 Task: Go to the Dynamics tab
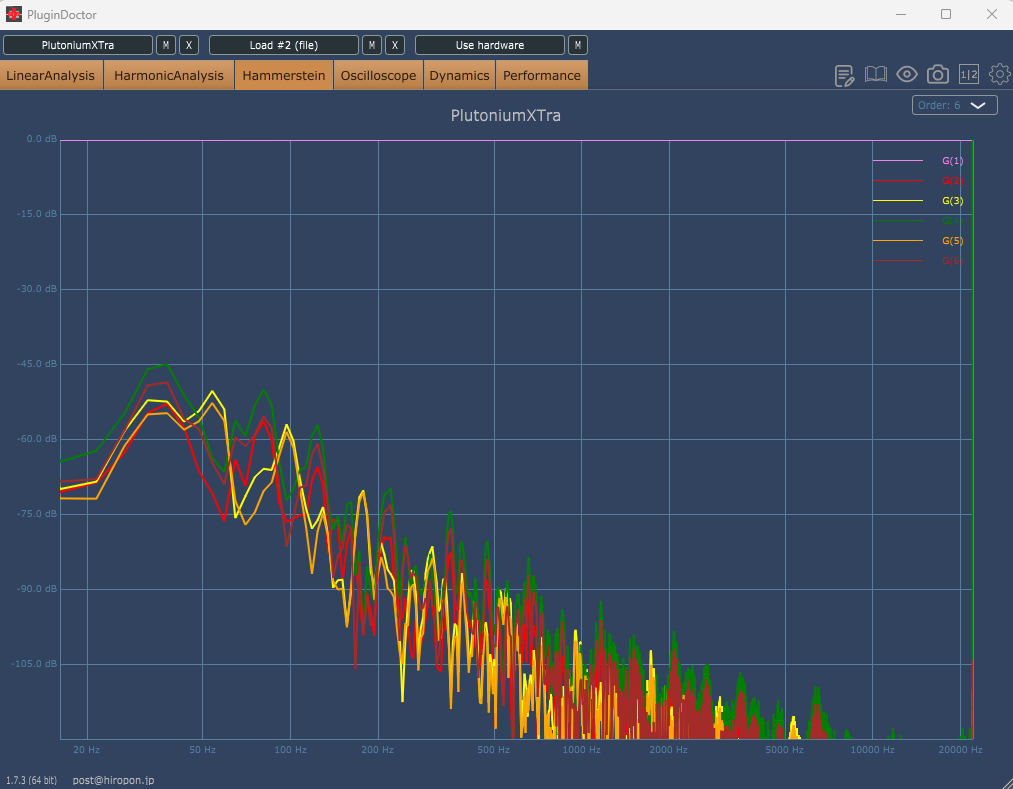click(459, 76)
